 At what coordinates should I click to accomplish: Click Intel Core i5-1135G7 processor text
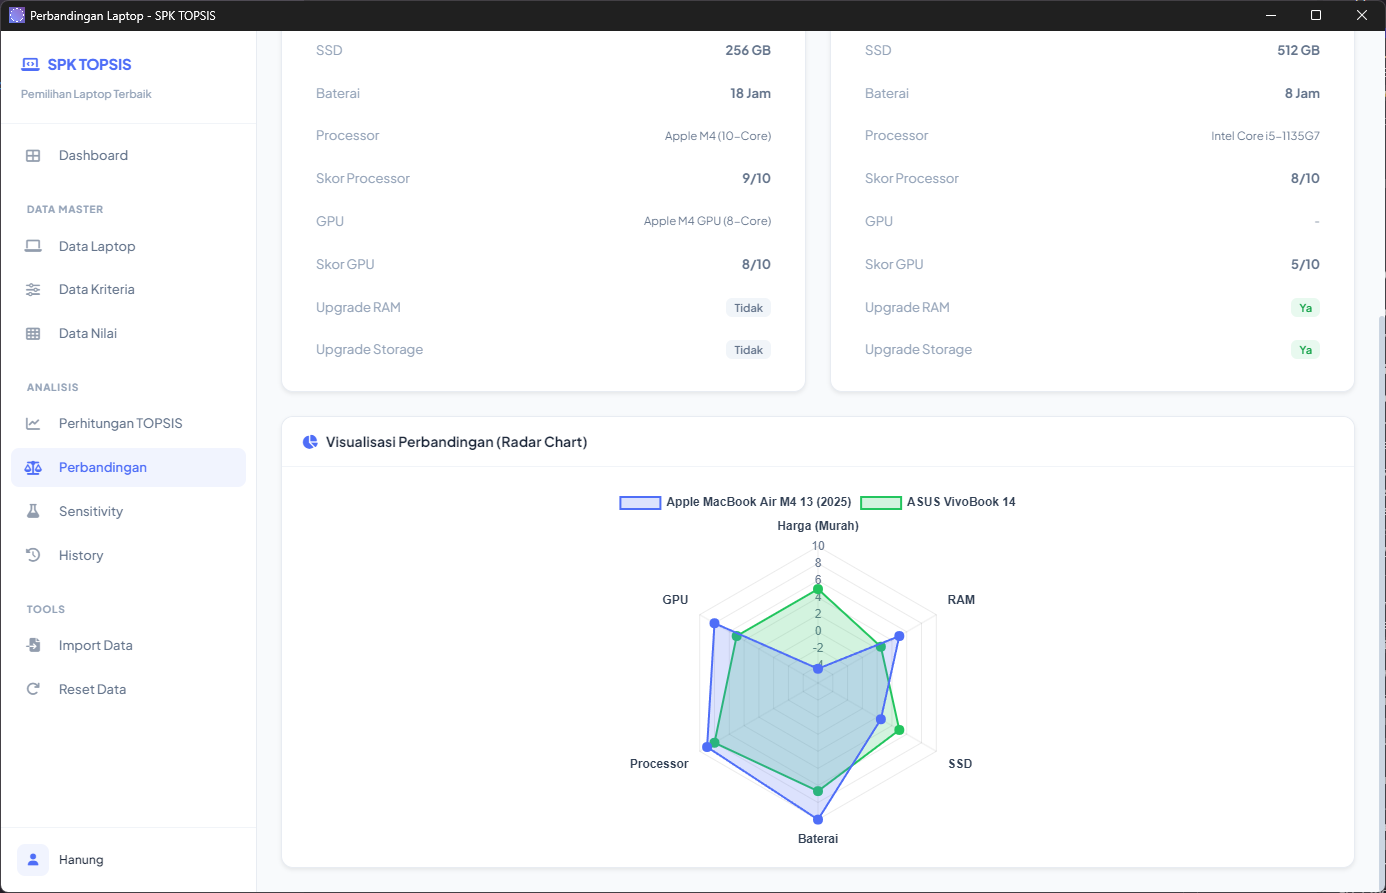1265,136
